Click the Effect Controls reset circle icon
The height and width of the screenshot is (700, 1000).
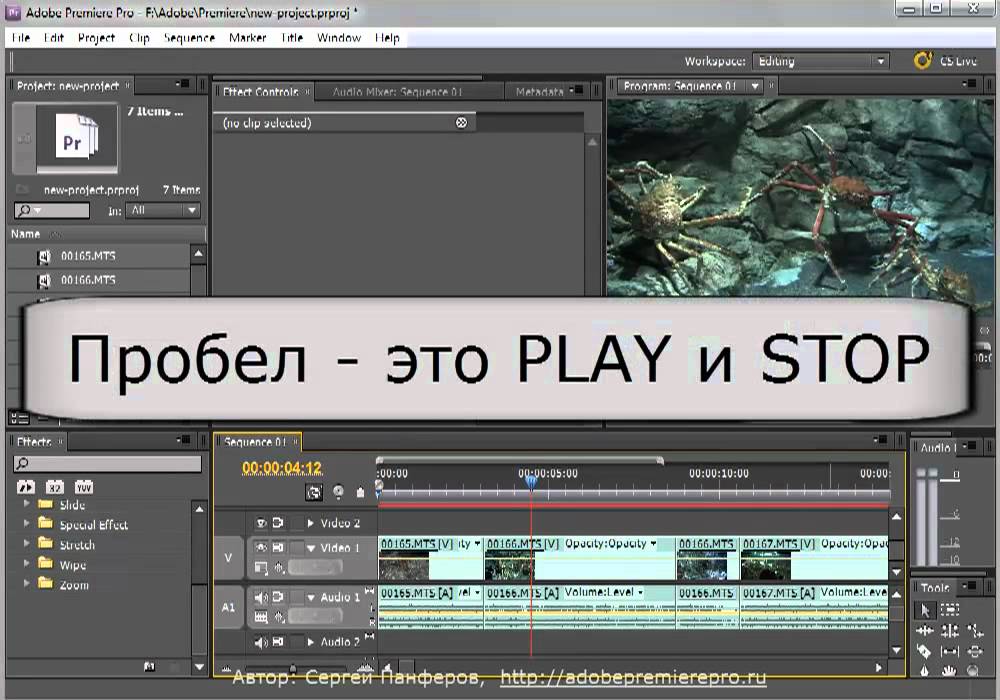tap(461, 122)
